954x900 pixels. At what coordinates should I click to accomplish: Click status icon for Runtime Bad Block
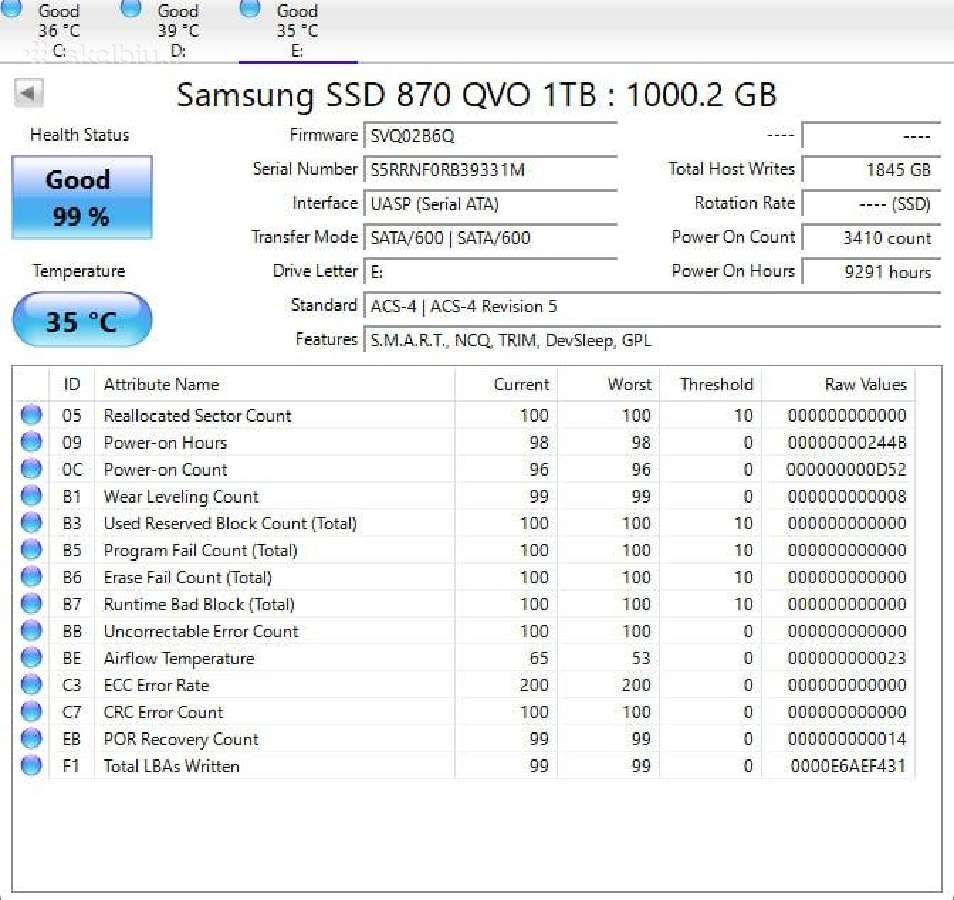[31, 604]
